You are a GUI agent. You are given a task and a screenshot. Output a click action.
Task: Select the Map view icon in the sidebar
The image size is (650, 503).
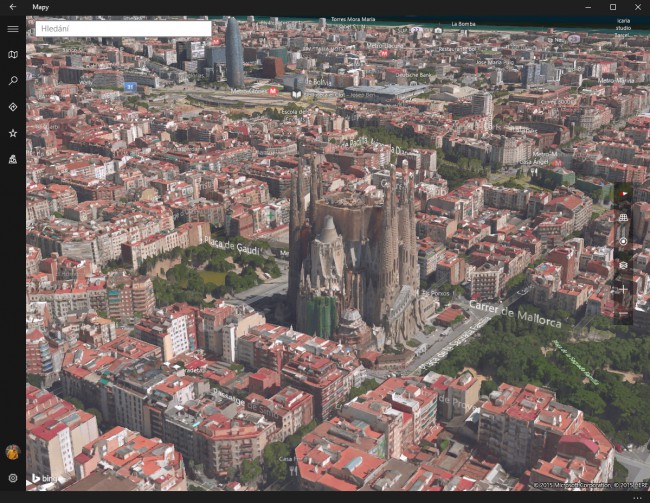point(13,55)
